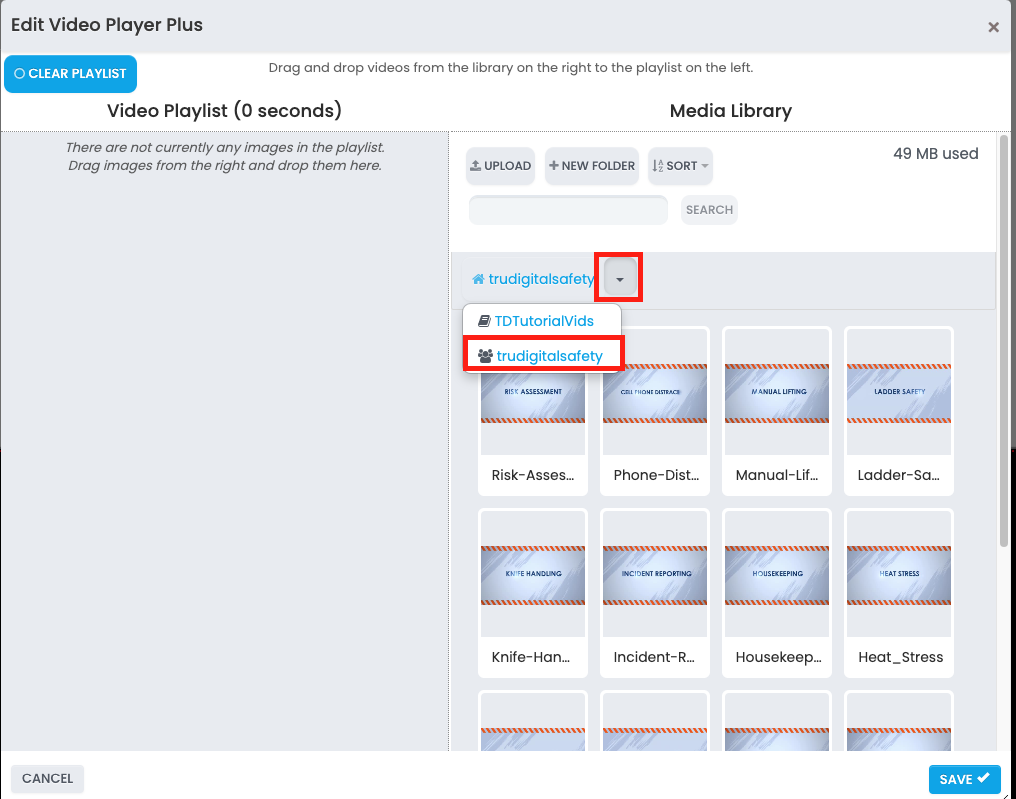Click the home icon before trudigitalsafety

pyautogui.click(x=478, y=279)
